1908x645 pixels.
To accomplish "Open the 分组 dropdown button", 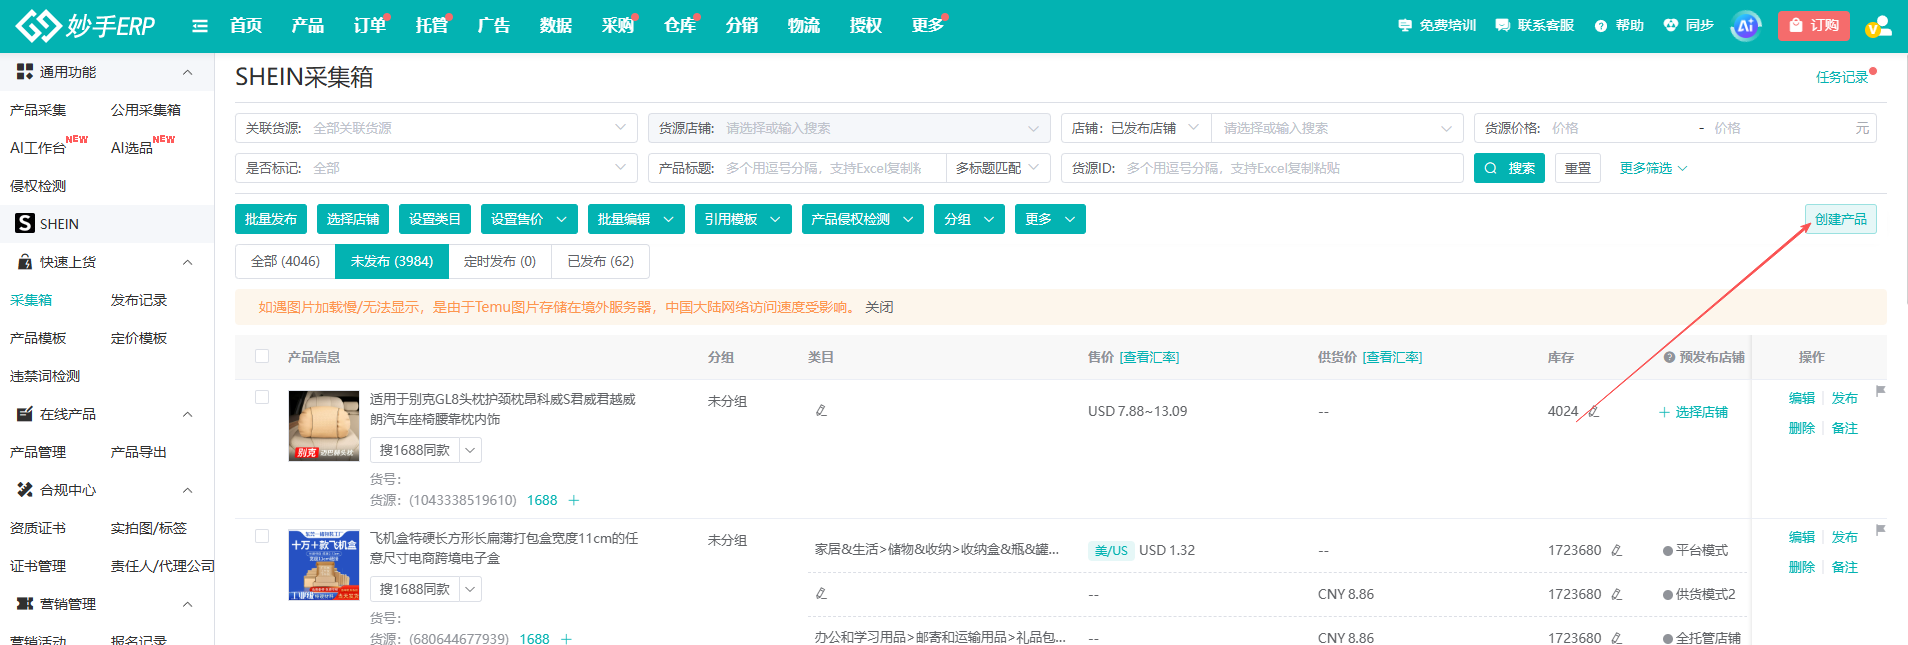I will (x=969, y=219).
